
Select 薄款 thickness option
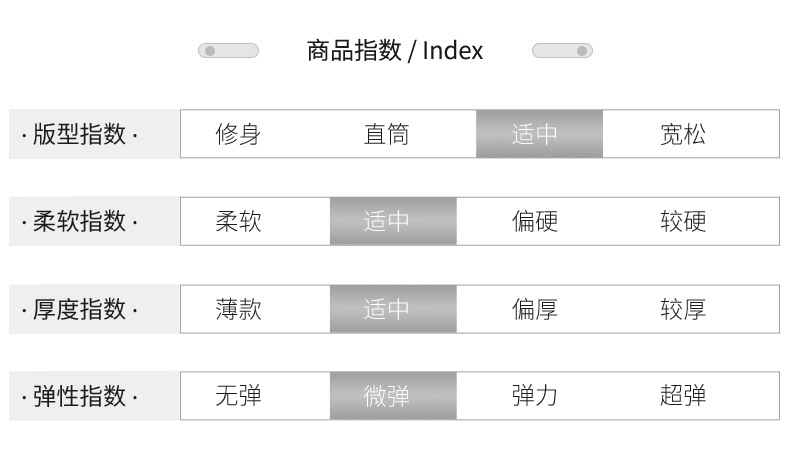(238, 309)
